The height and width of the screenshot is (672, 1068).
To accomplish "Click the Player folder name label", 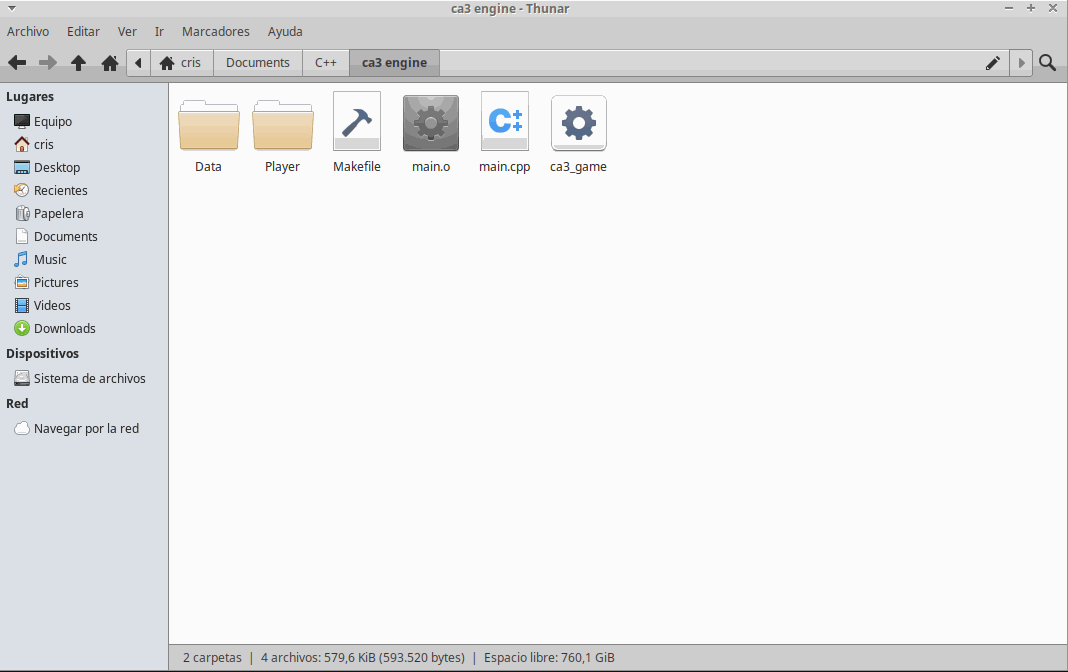I will tap(283, 167).
